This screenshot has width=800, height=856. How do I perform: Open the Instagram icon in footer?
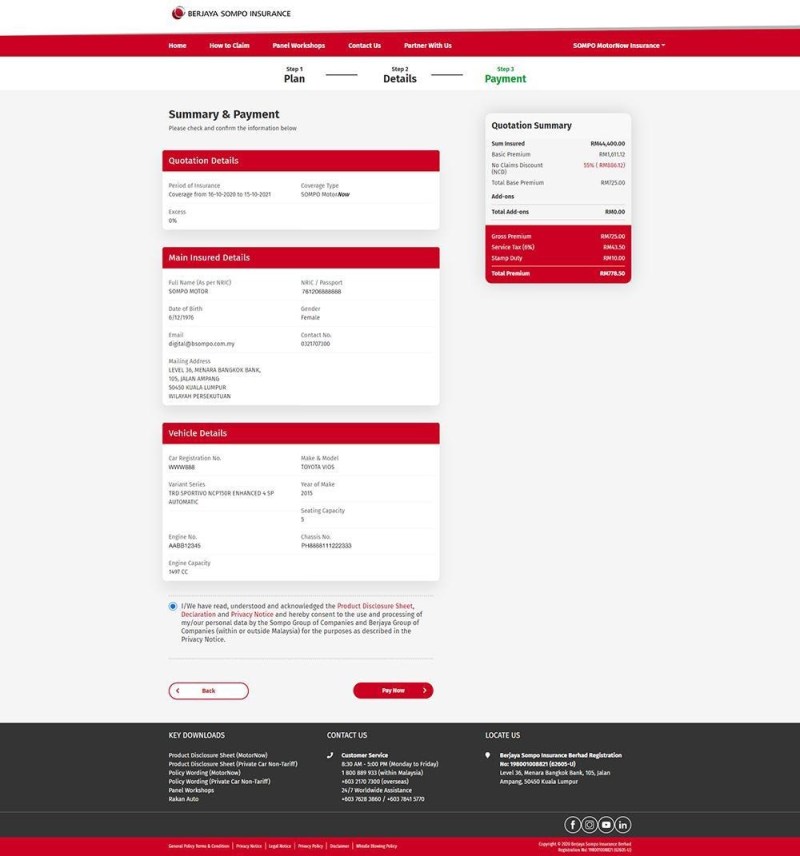589,824
